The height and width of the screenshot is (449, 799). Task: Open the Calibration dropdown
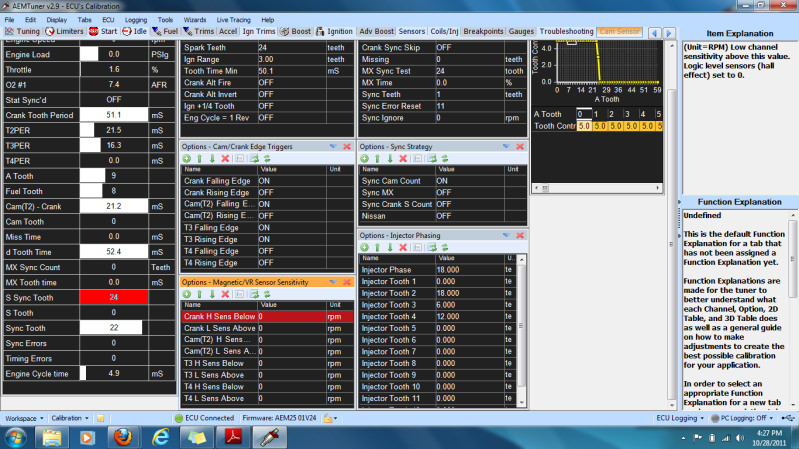coord(70,418)
